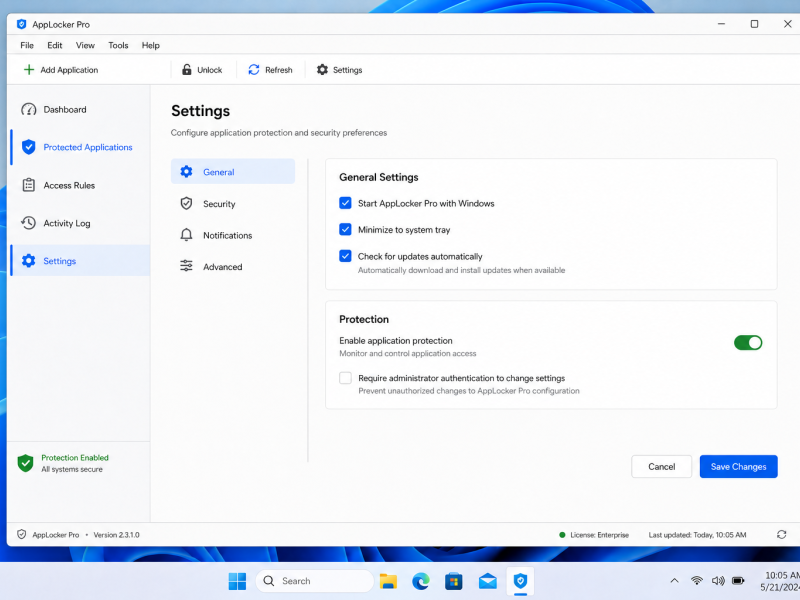Click the status bar AppLocker shield icon

(x=21, y=534)
